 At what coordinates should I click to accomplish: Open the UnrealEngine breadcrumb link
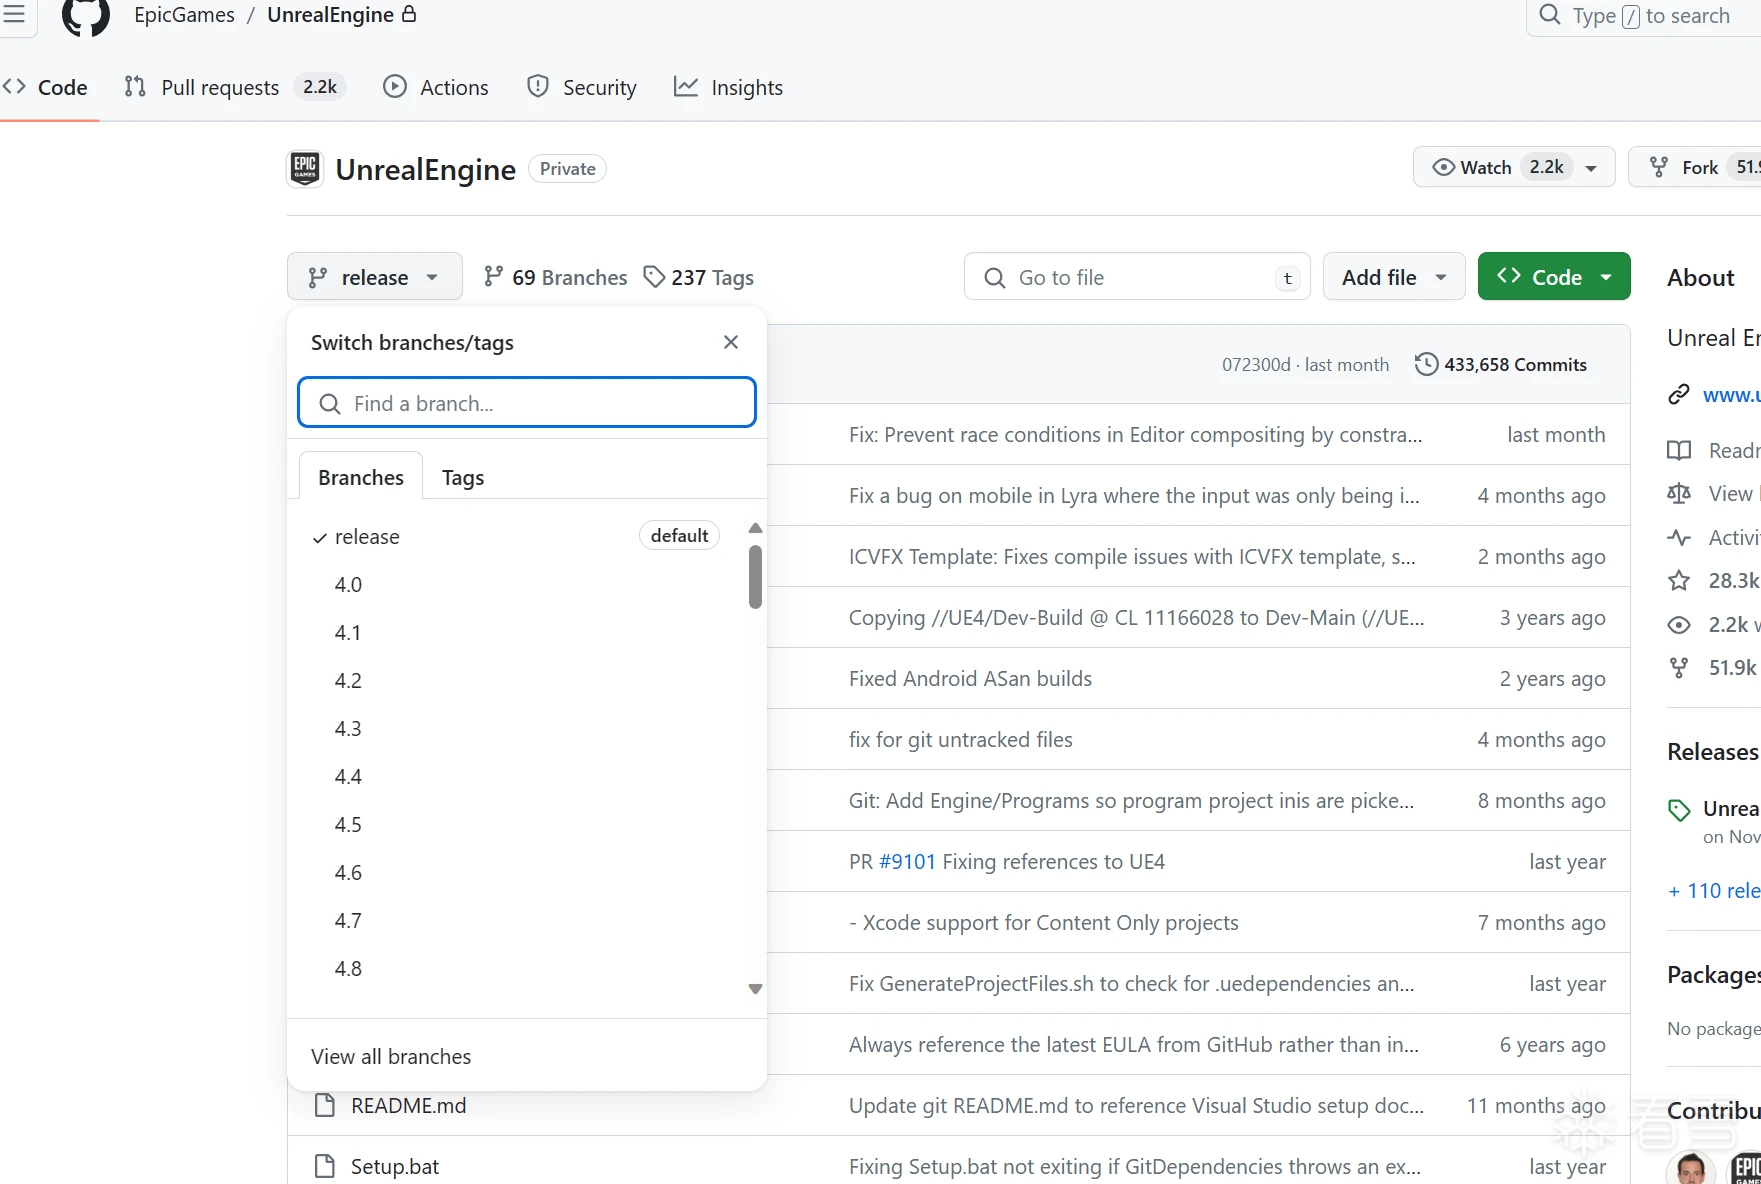pyautogui.click(x=330, y=15)
